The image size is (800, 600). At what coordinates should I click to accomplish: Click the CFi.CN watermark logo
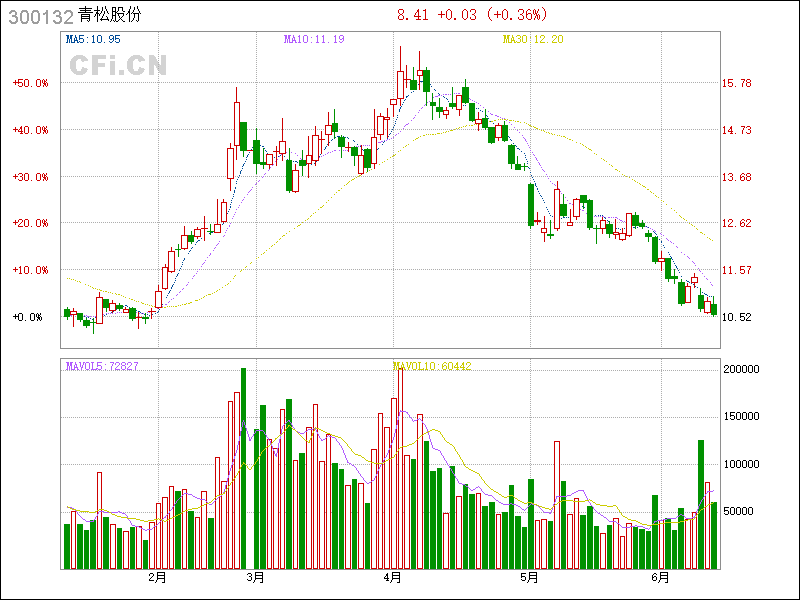(118, 66)
